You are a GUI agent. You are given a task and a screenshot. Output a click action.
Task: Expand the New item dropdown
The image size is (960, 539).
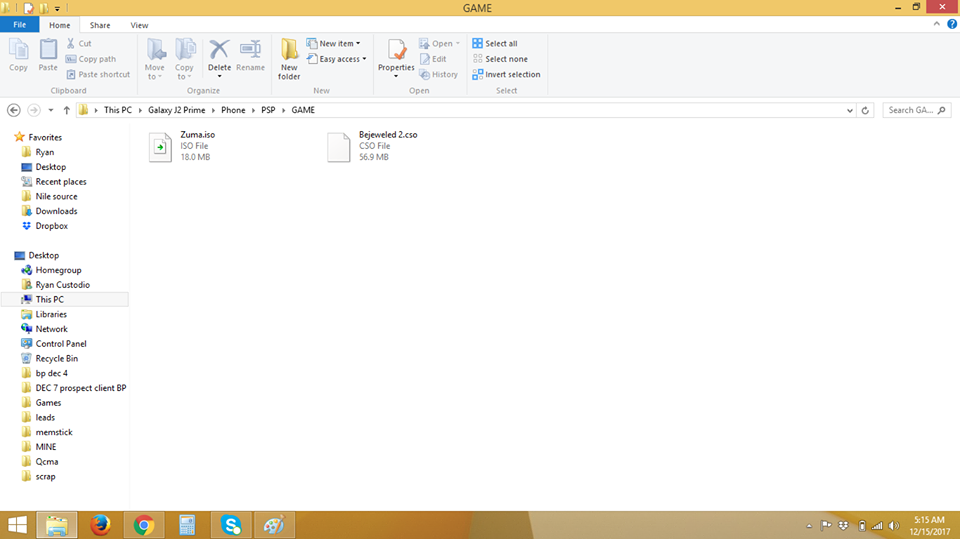[x=358, y=43]
